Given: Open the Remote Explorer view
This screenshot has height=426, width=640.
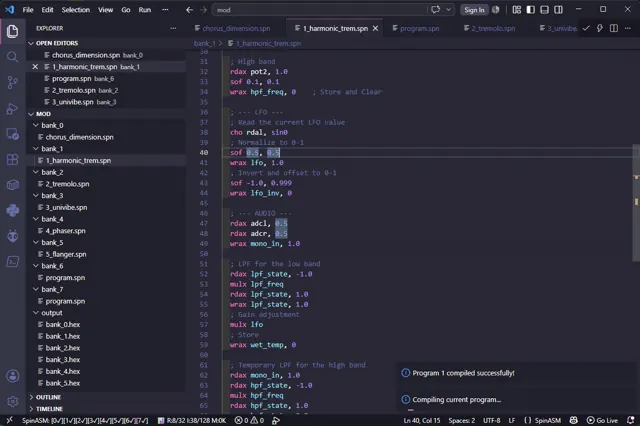Looking at the screenshot, I should (x=13, y=134).
